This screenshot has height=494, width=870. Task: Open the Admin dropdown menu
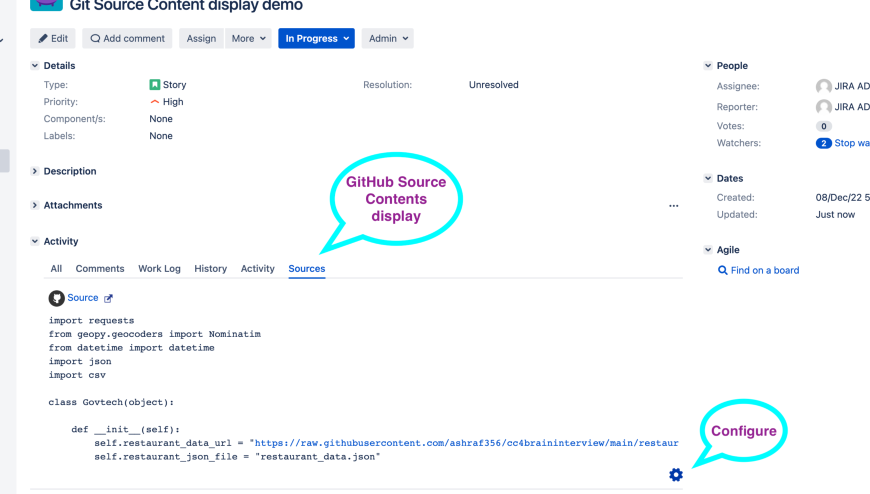[387, 38]
